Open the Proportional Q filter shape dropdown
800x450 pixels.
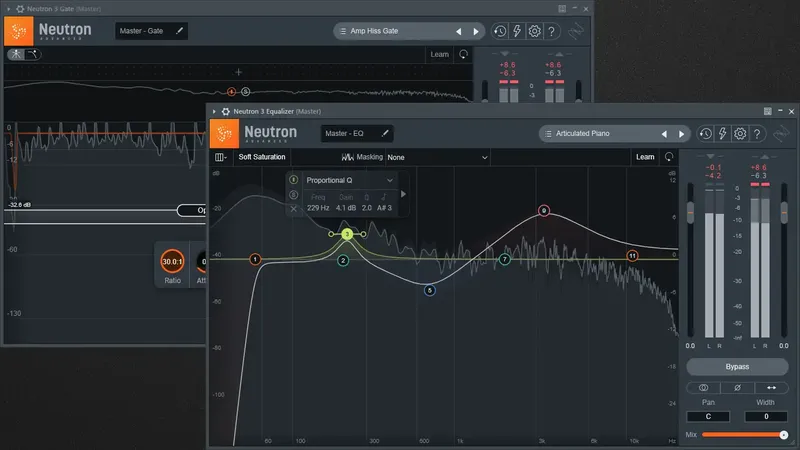349,180
